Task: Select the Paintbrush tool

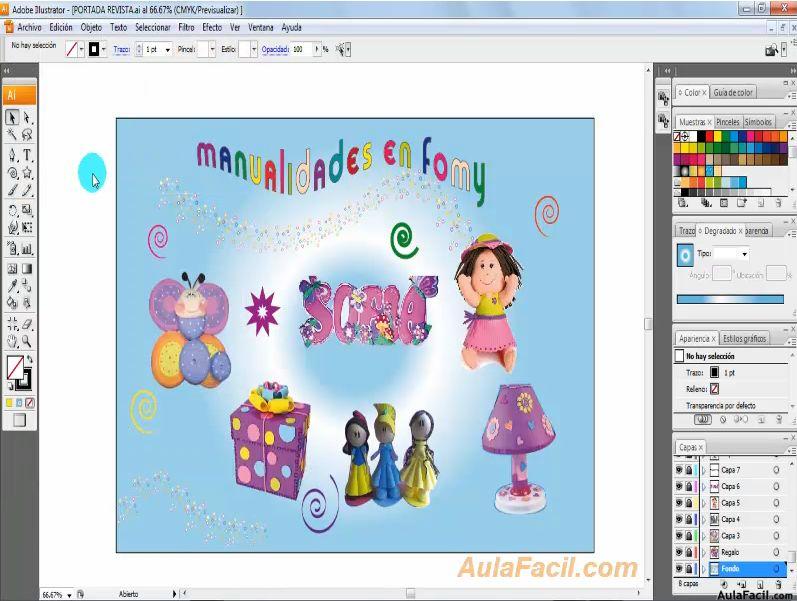Action: [12, 191]
